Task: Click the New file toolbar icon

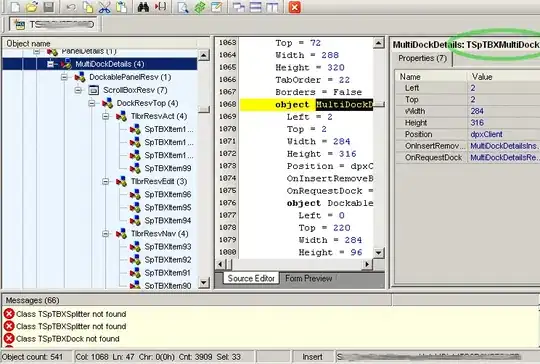Action: coord(15,7)
